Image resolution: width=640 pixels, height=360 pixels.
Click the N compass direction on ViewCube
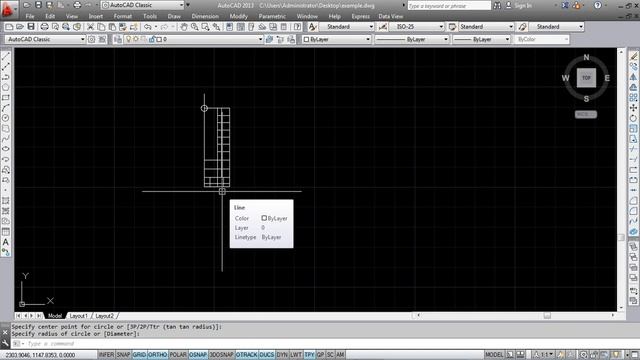click(x=586, y=58)
